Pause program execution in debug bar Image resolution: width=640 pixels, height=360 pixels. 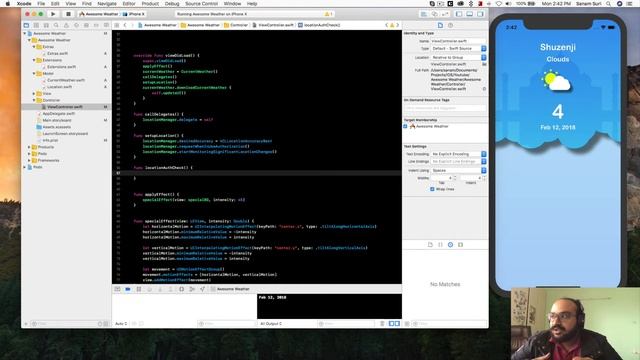coord(139,289)
